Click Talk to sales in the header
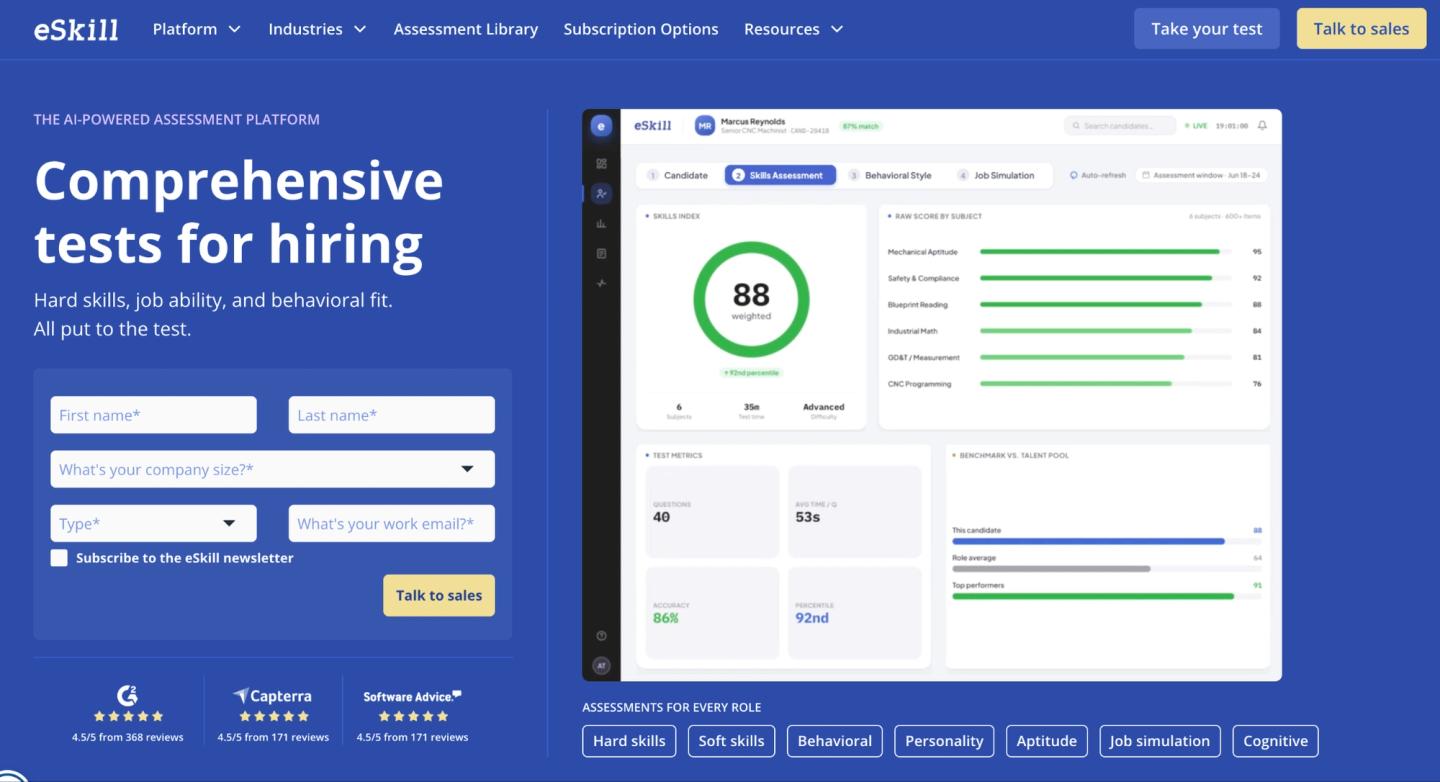The width and height of the screenshot is (1440, 782). 1361,29
